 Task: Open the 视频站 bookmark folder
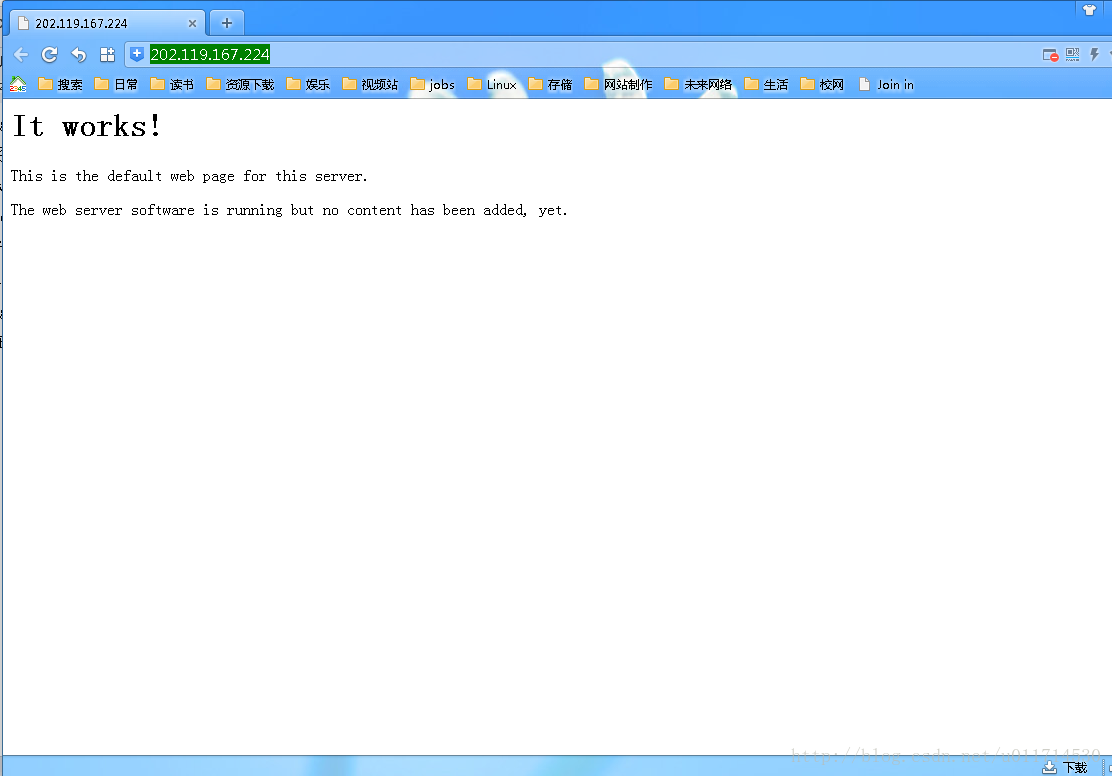pyautogui.click(x=369, y=84)
